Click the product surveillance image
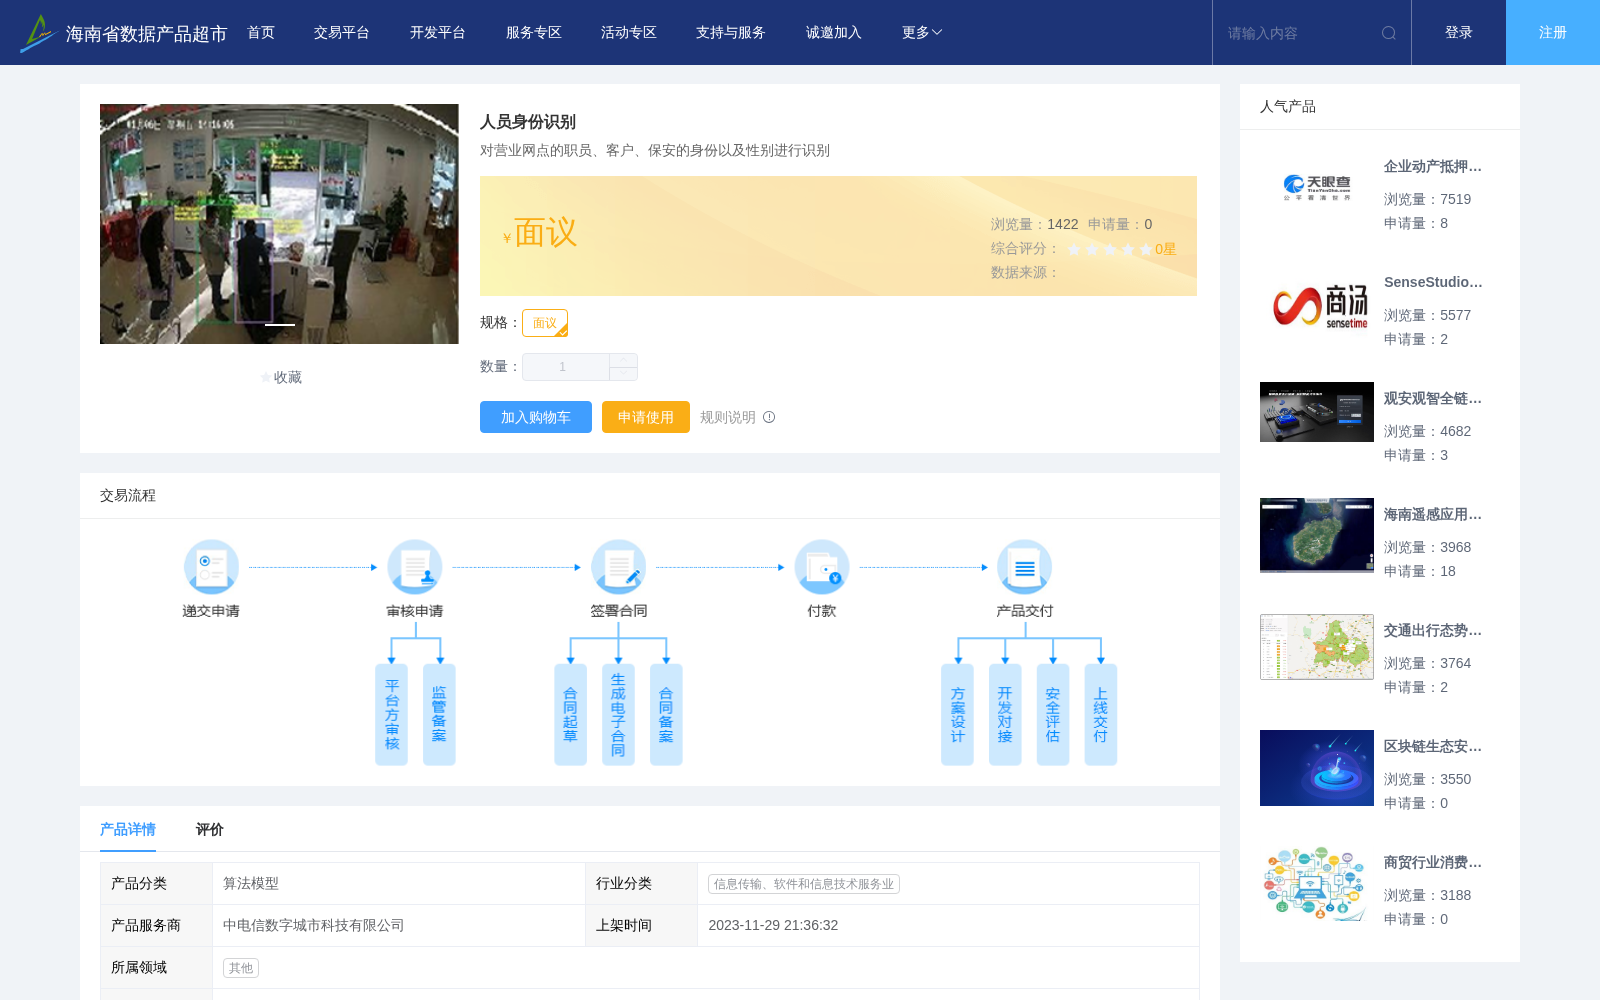Image resolution: width=1600 pixels, height=1000 pixels. pos(279,224)
